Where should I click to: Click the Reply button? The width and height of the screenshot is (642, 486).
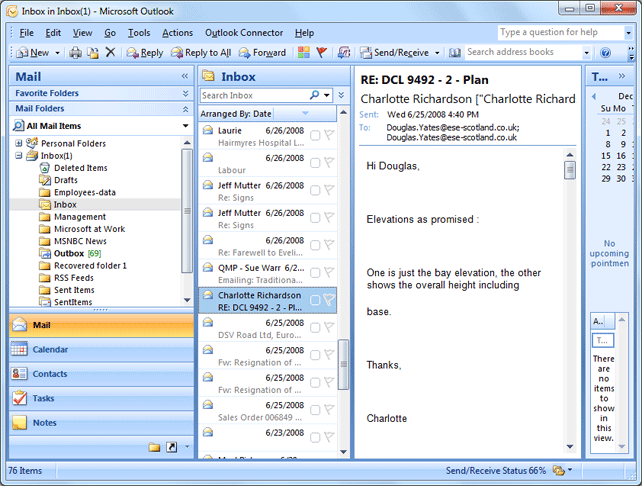145,52
